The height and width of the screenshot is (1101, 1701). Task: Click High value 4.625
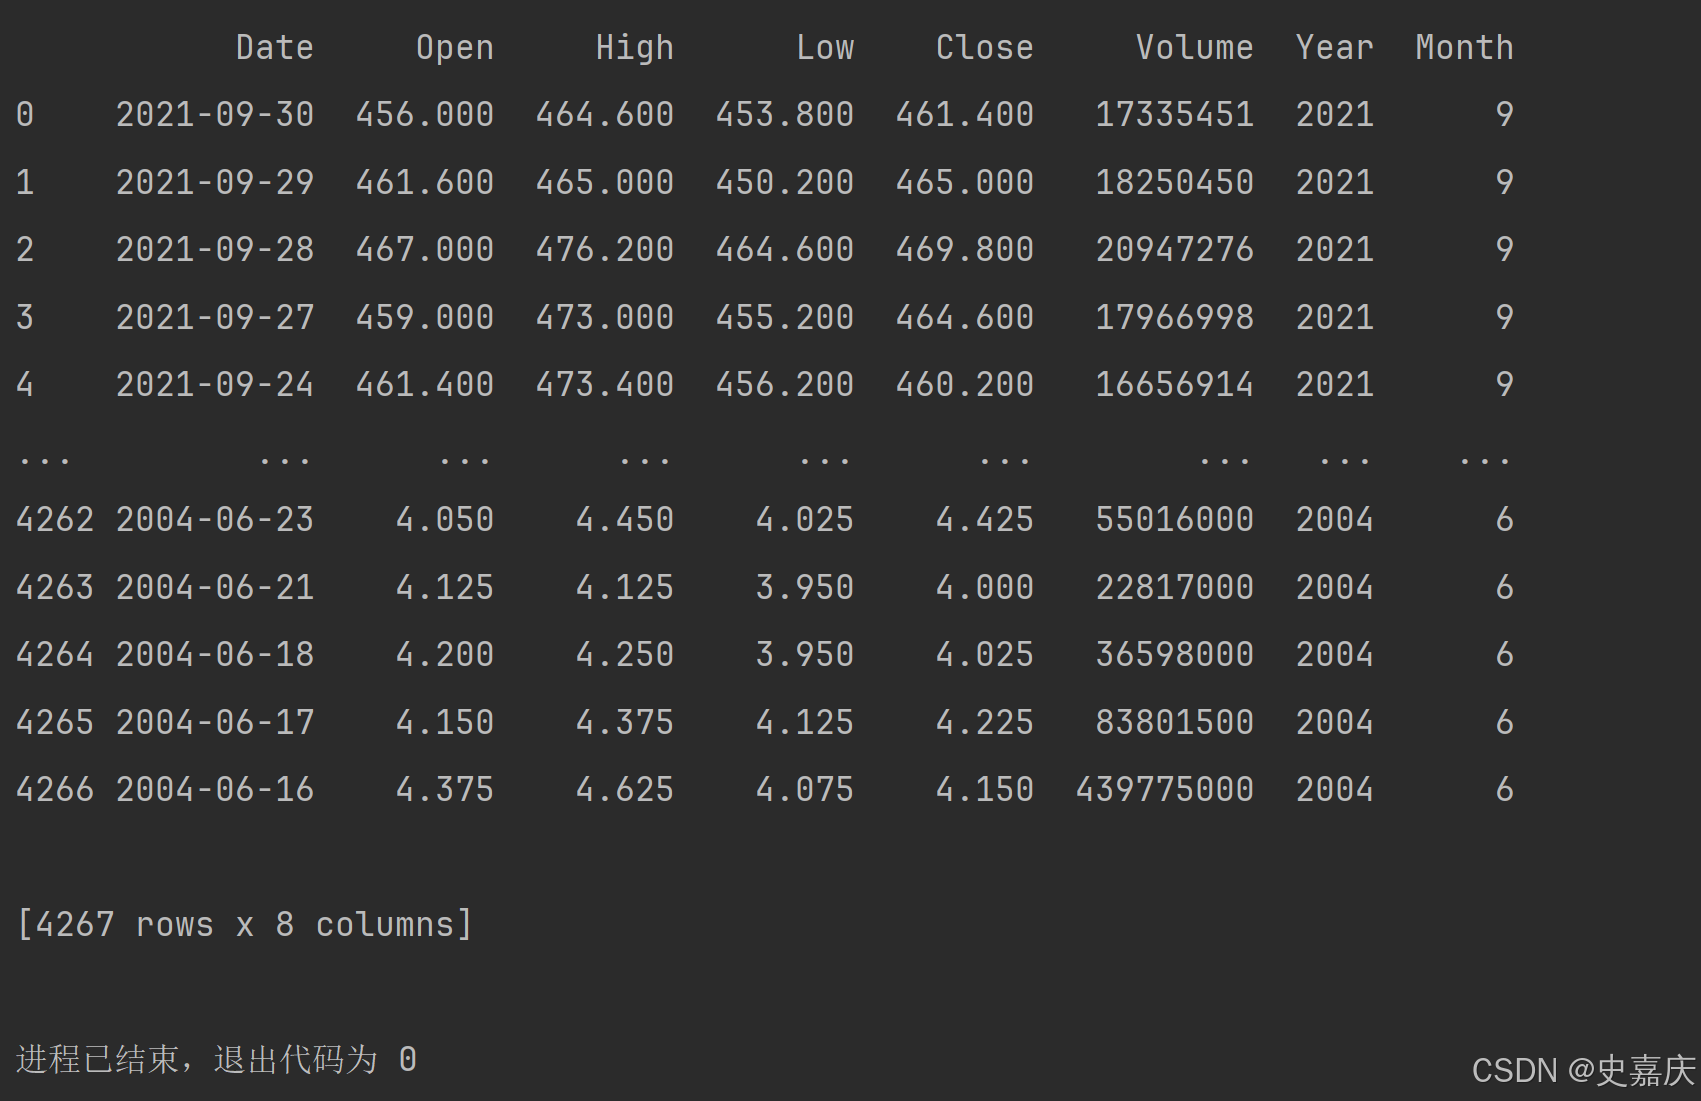625,789
